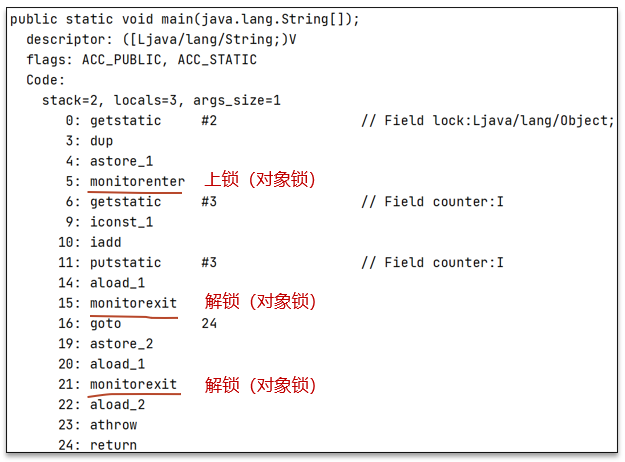The image size is (625, 462).
Task: Click the goto 24 instruction
Action: pos(105,323)
